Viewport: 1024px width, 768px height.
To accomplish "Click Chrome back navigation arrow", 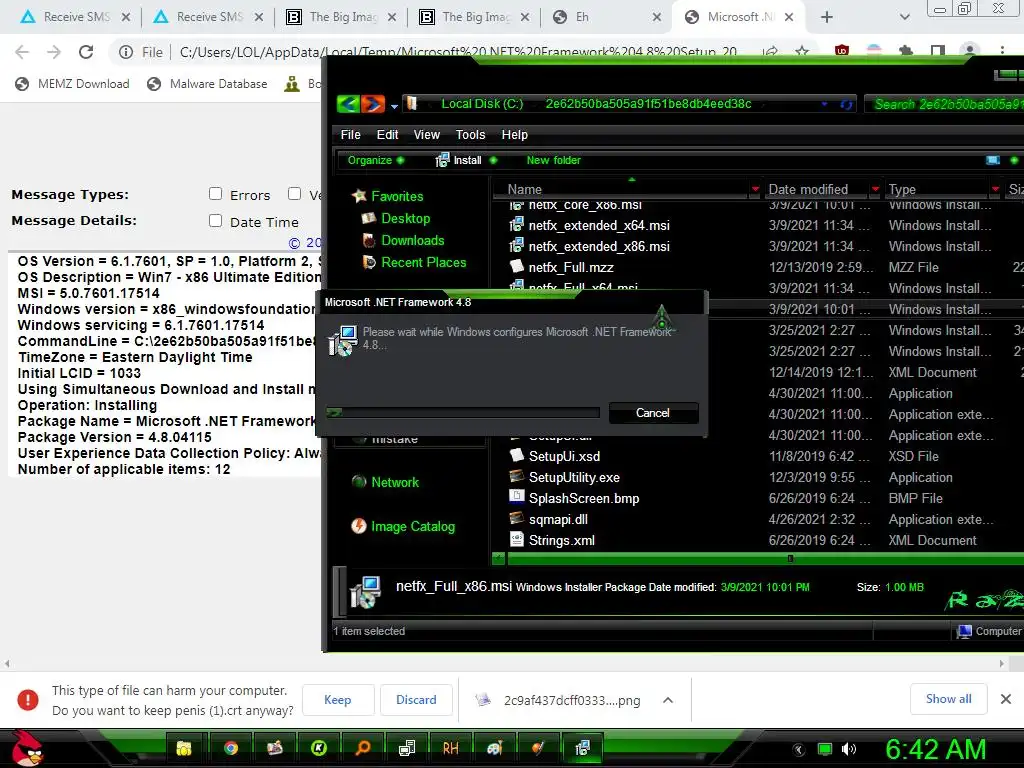I will (22, 52).
